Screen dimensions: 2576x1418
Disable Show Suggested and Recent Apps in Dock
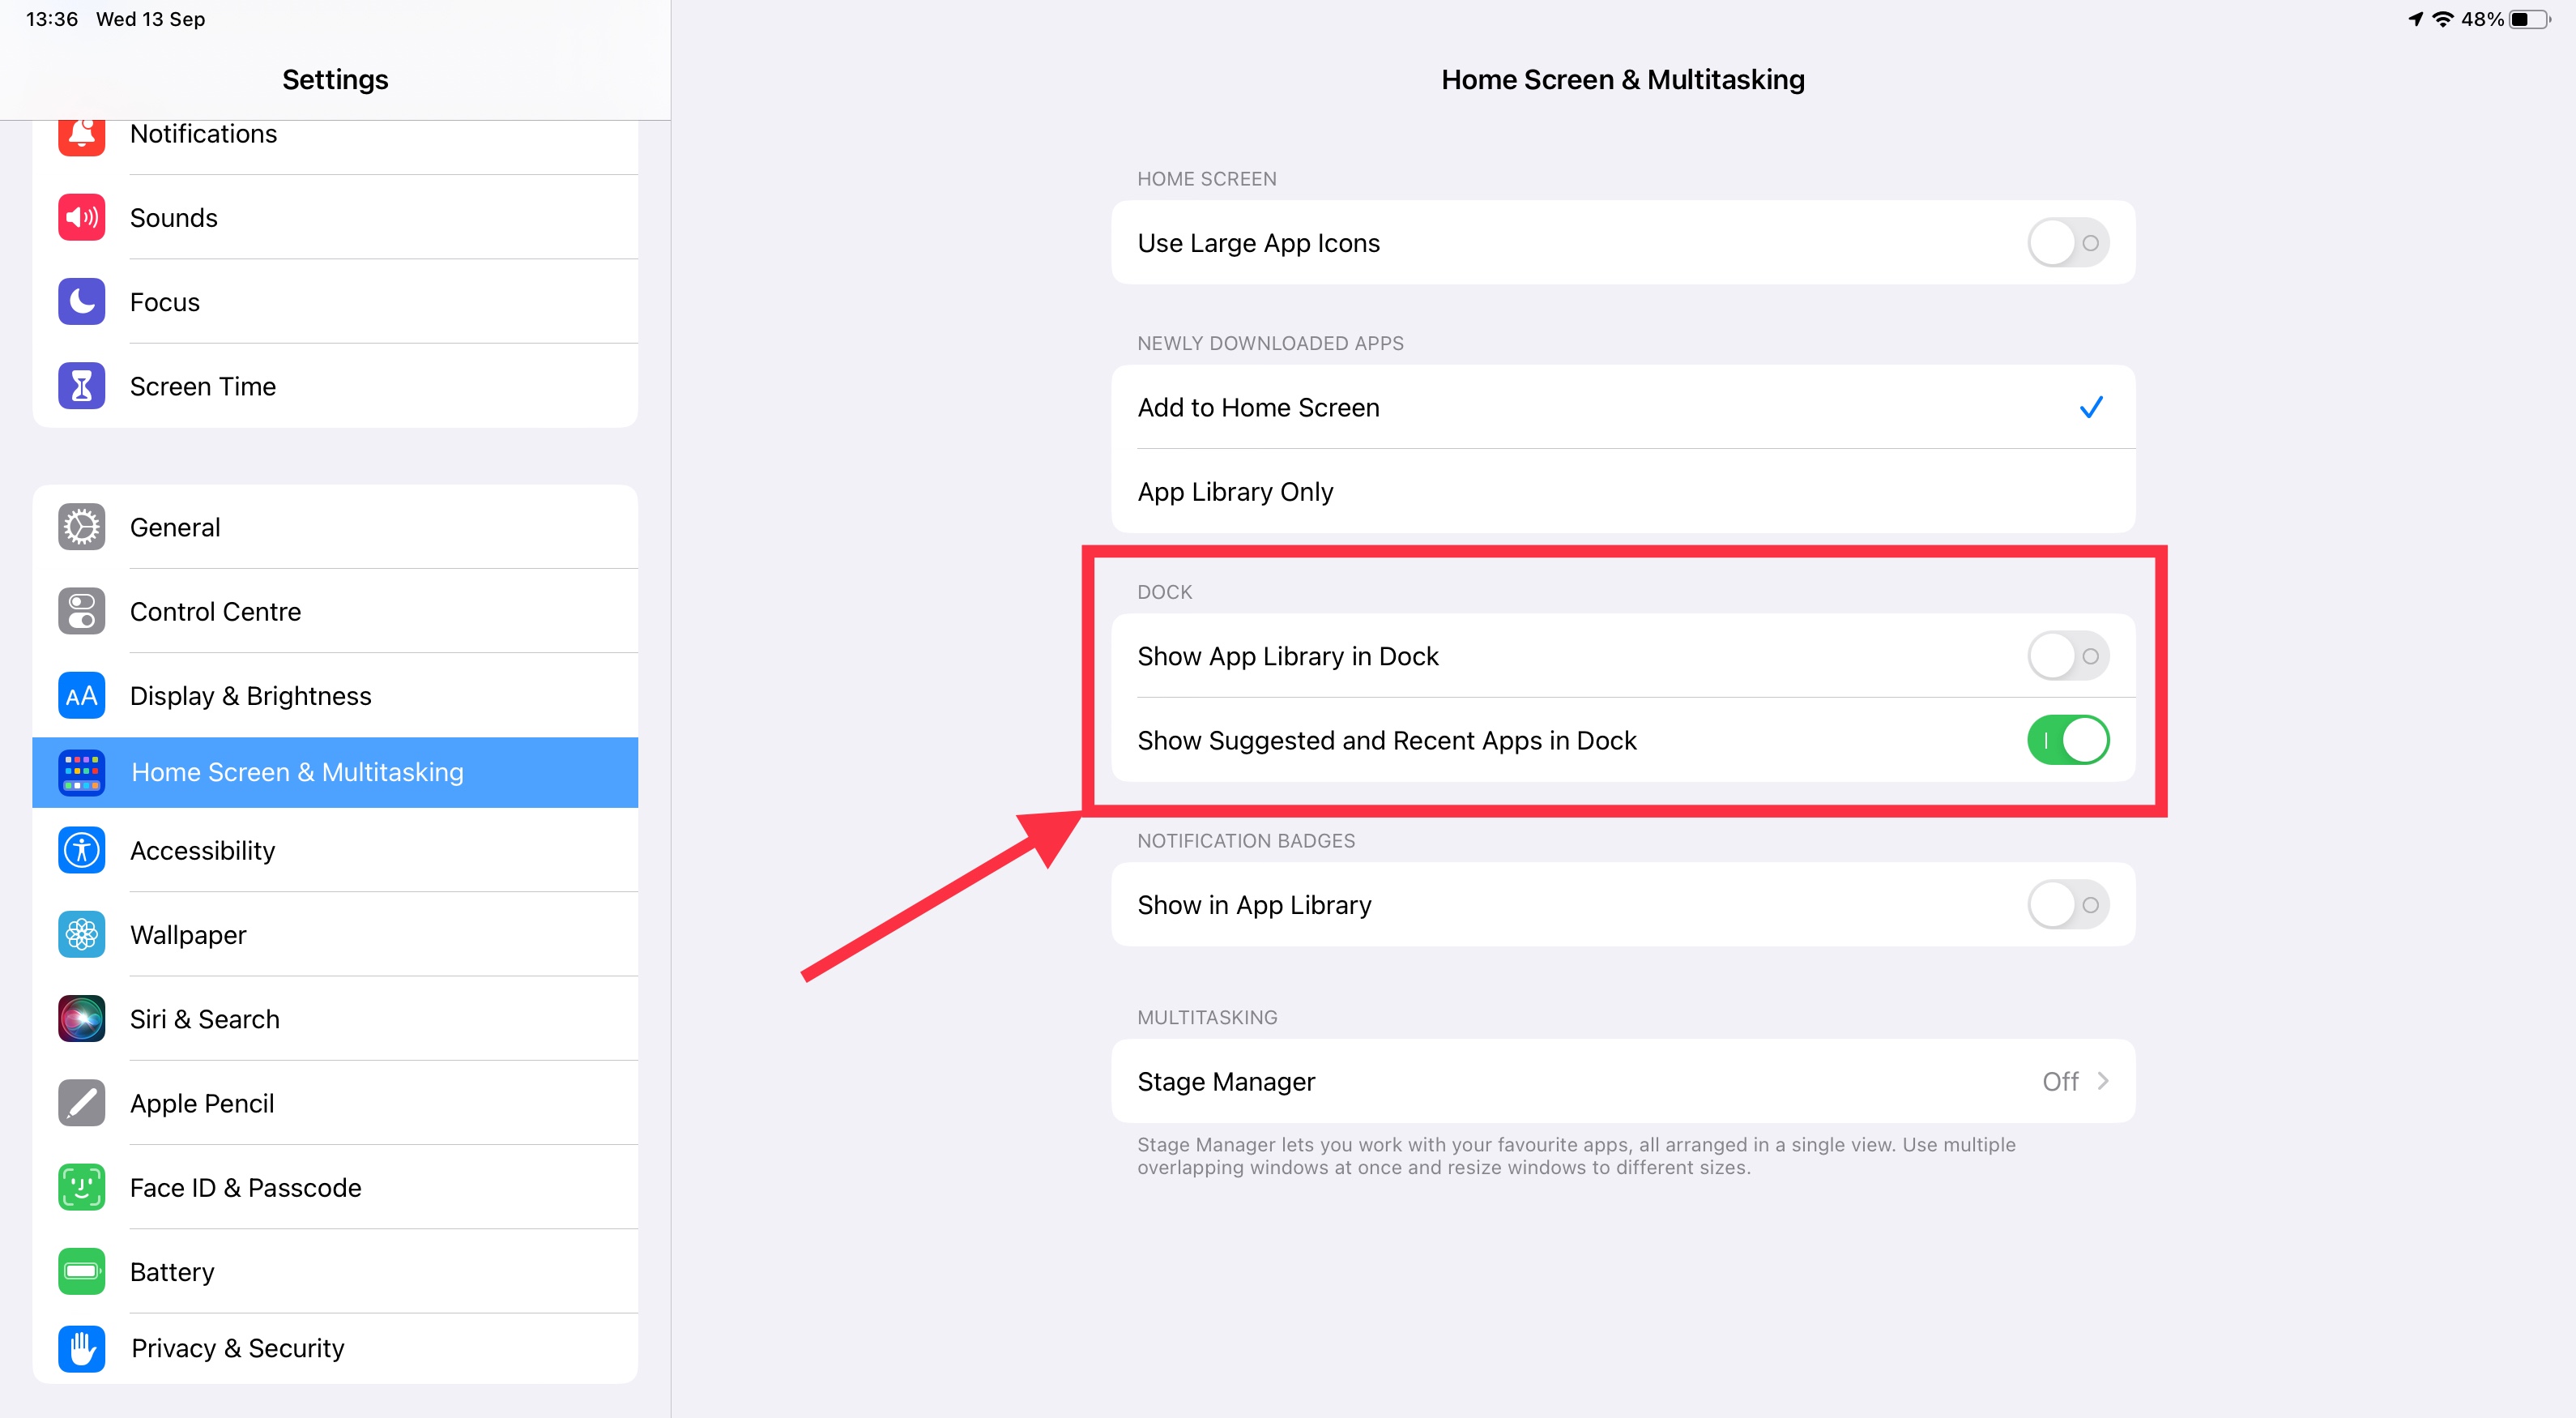pyautogui.click(x=2067, y=740)
